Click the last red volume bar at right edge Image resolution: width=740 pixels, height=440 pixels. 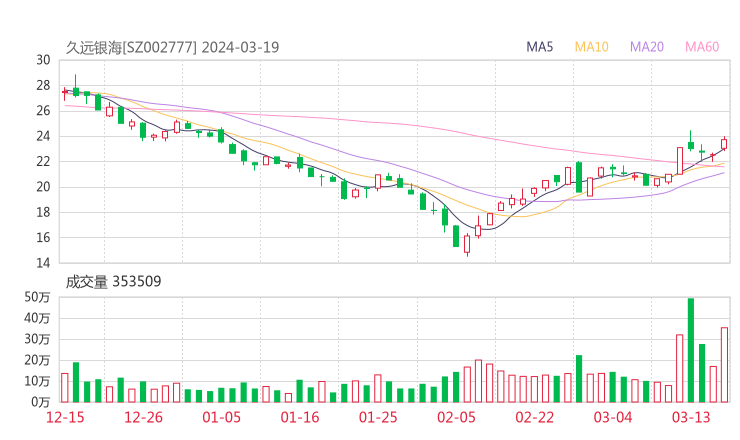tap(724, 365)
